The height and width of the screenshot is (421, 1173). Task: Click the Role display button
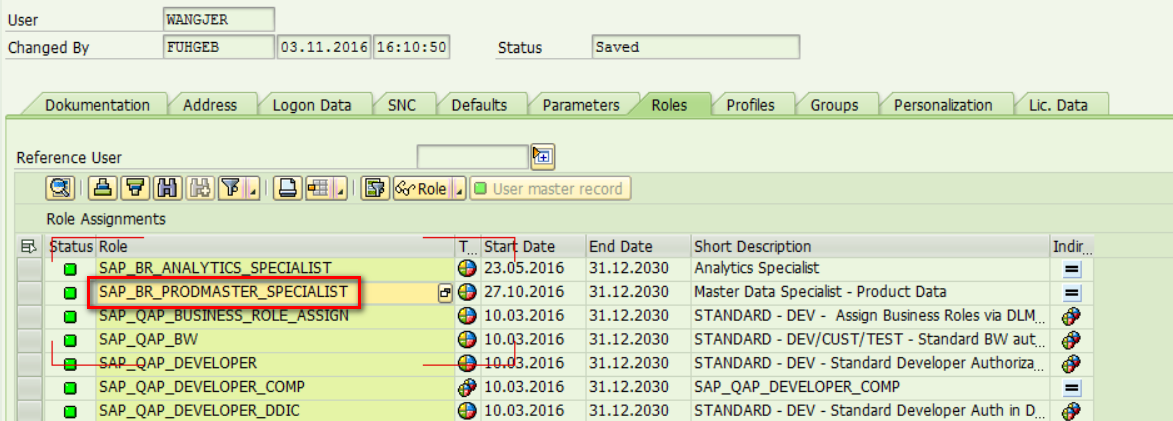422,188
